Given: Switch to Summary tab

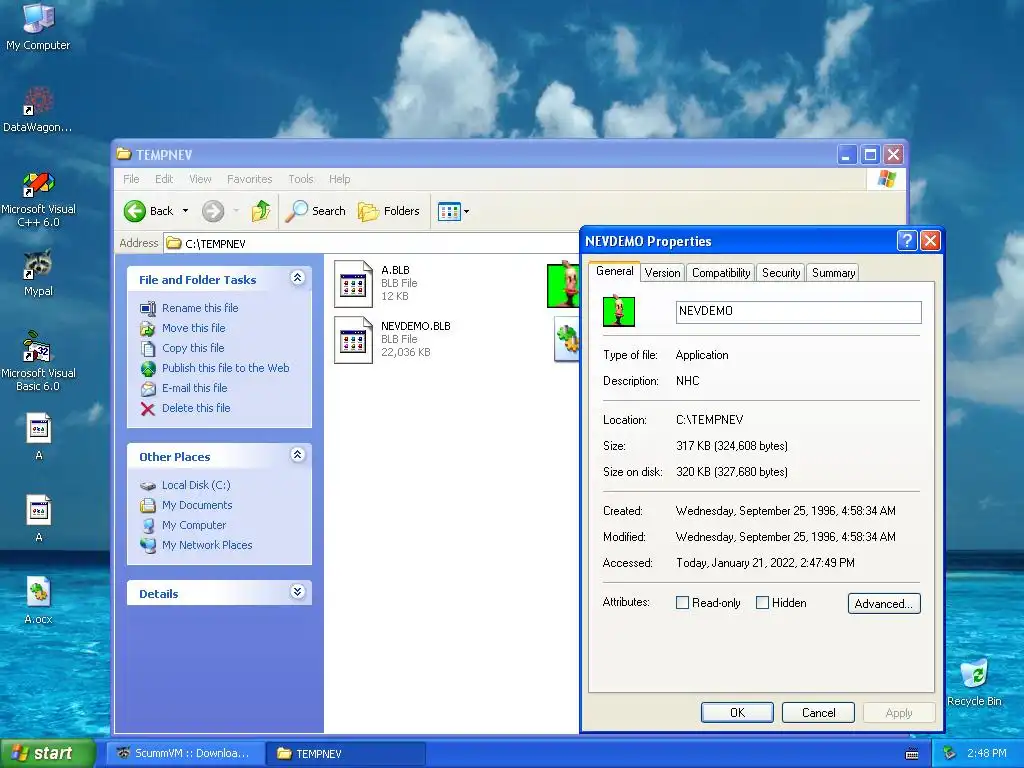Looking at the screenshot, I should tap(833, 273).
